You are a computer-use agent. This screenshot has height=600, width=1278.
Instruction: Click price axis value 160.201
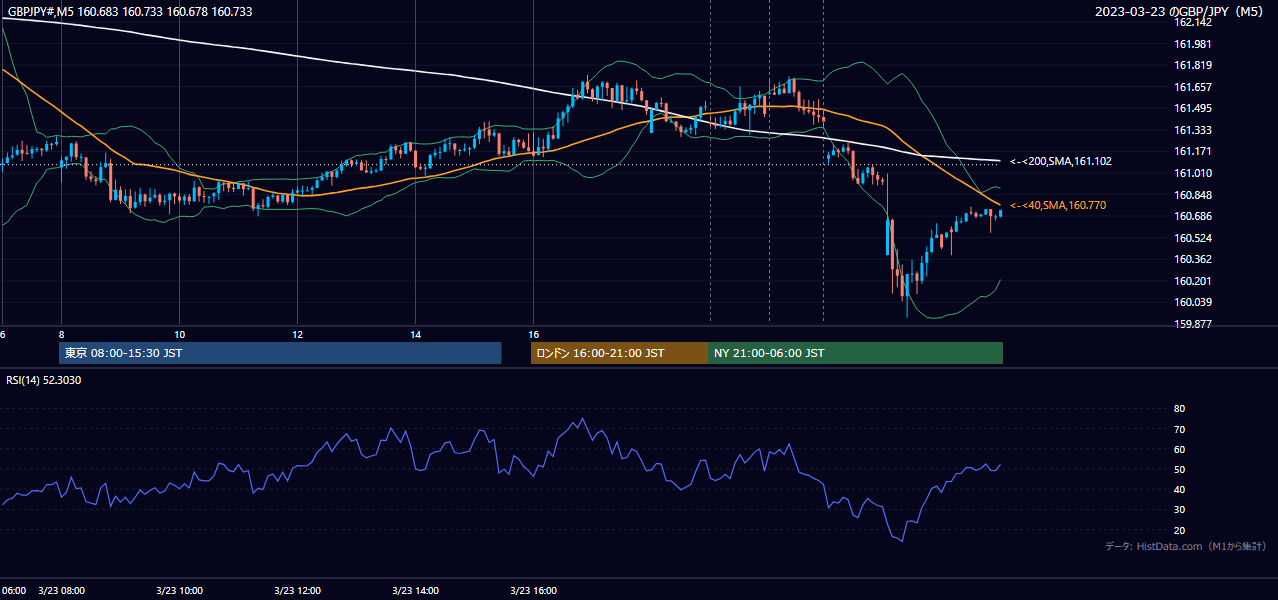coord(1193,281)
